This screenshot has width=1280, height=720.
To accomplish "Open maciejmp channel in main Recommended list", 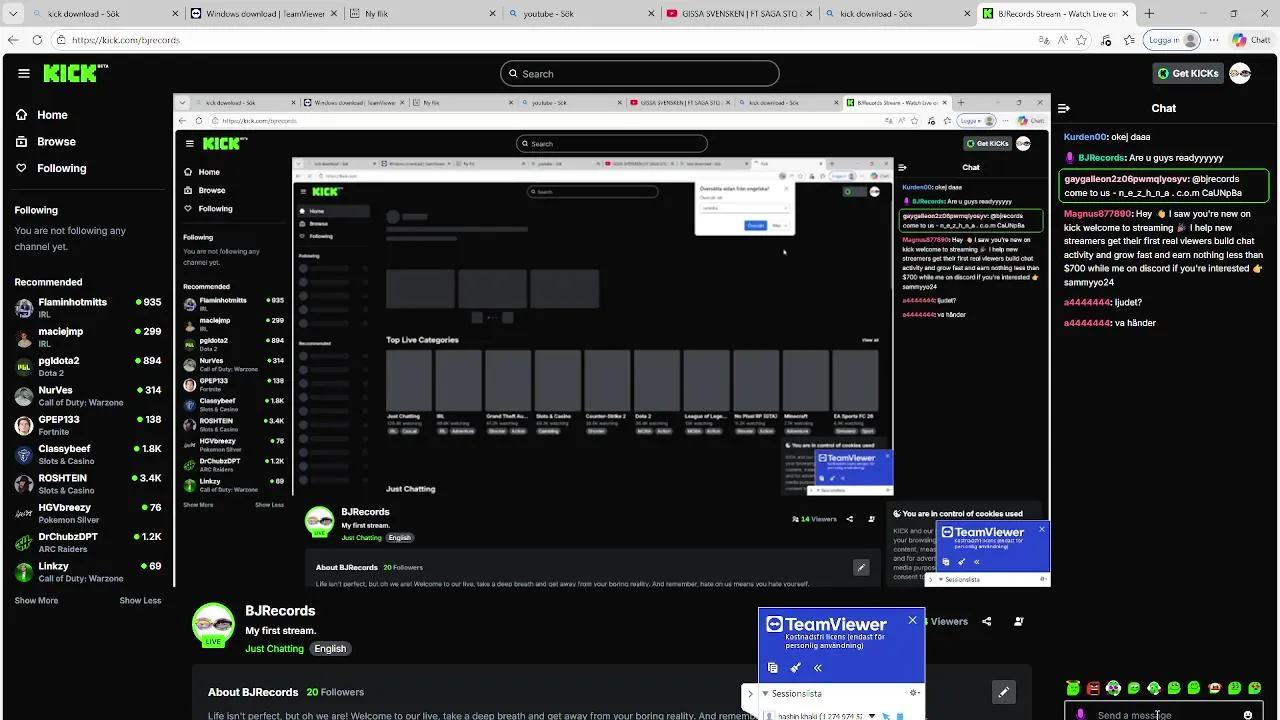I will click(x=88, y=337).
